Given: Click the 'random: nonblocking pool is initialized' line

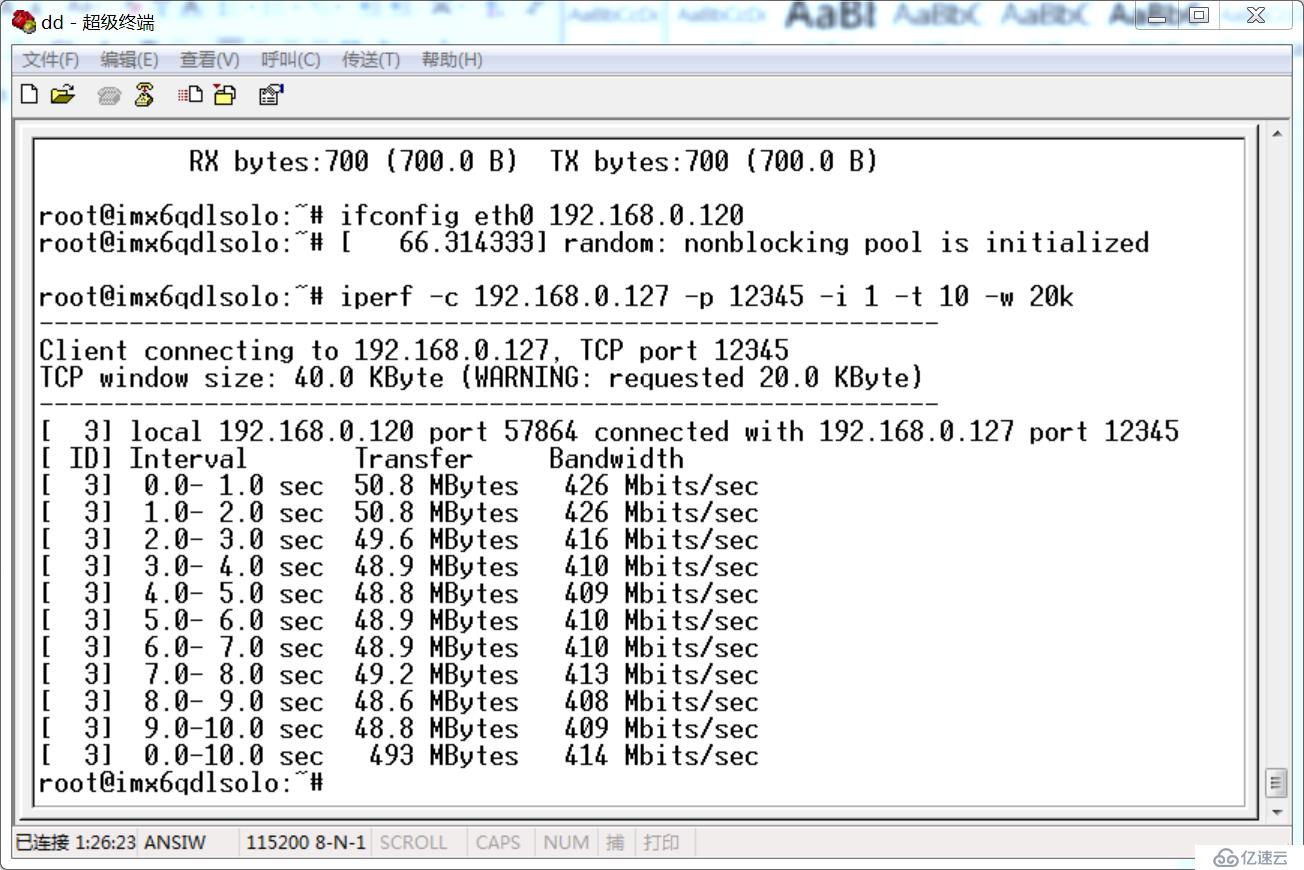Looking at the screenshot, I should pos(594,242).
